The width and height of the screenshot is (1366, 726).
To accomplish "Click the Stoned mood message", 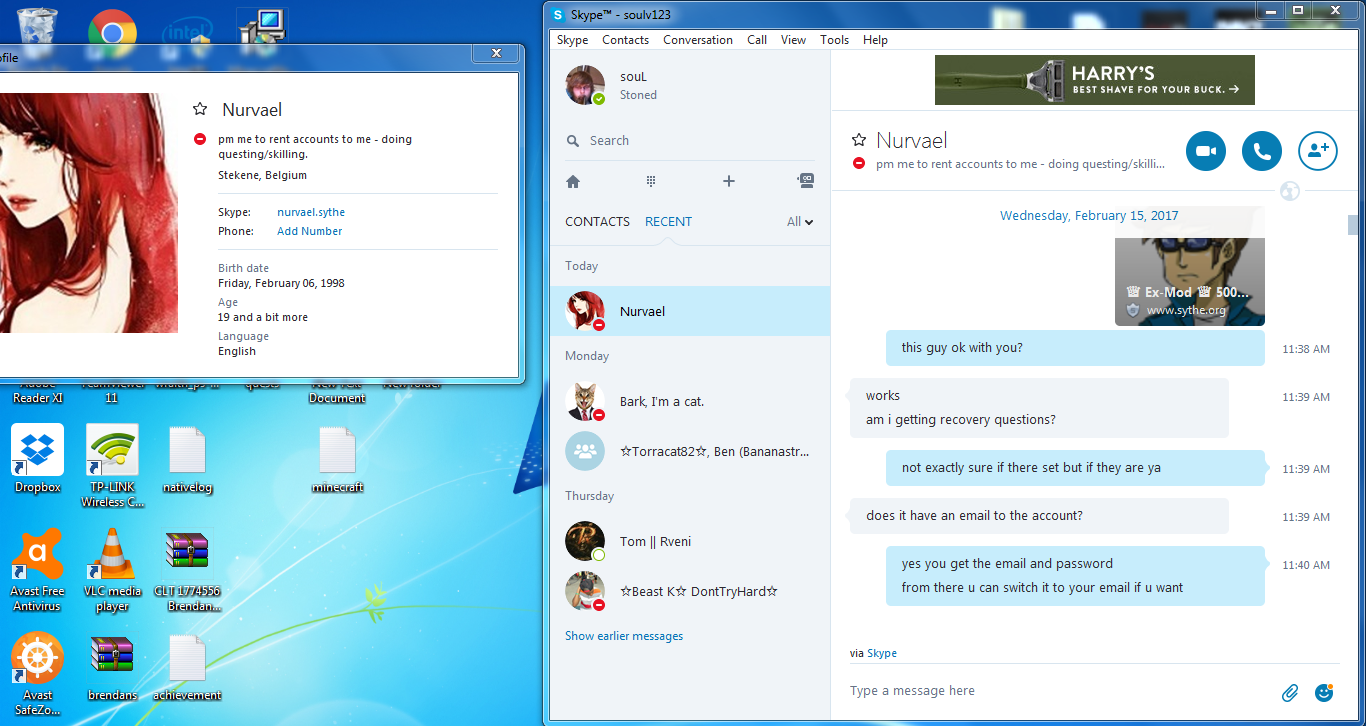I will [638, 95].
